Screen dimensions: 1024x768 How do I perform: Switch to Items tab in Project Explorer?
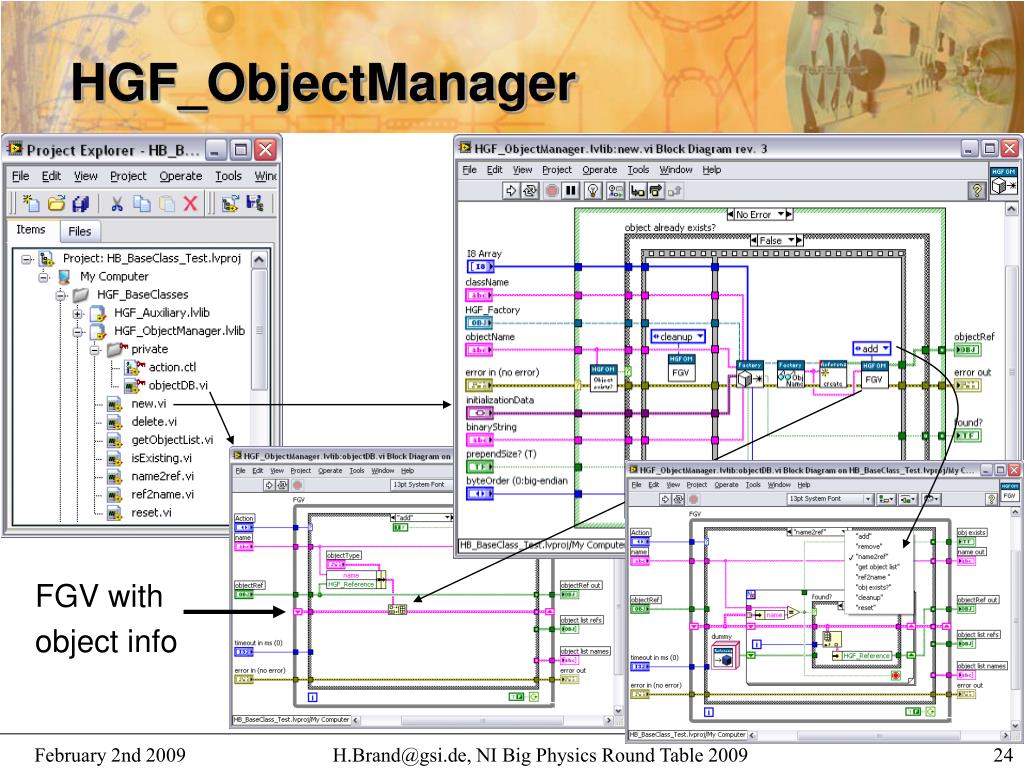(x=31, y=230)
